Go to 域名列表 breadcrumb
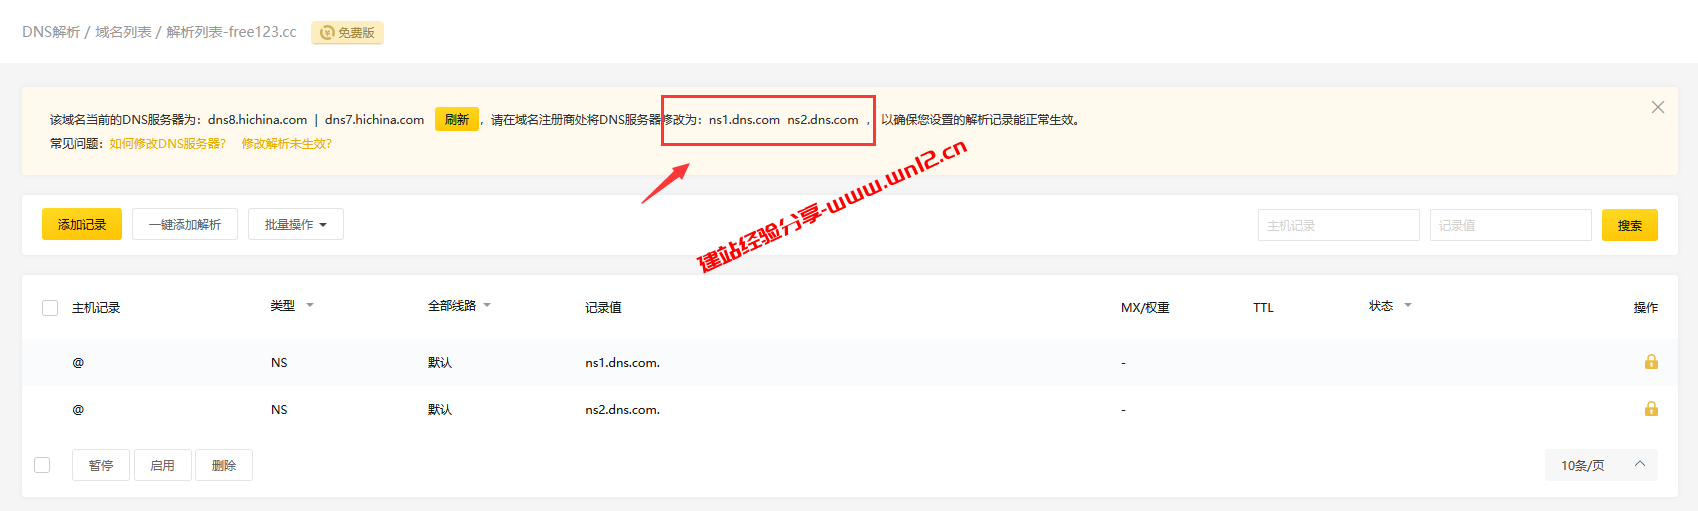 (x=123, y=32)
